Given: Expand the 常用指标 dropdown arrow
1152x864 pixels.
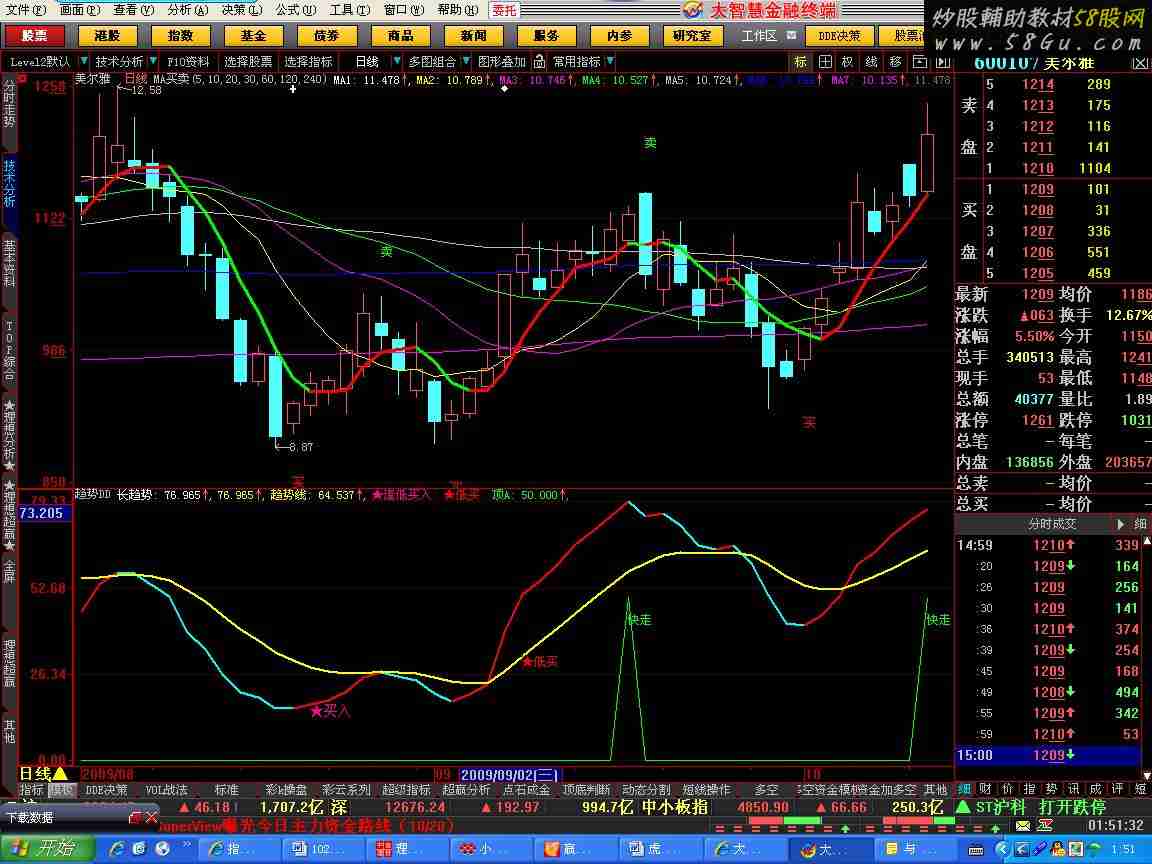Looking at the screenshot, I should [610, 61].
